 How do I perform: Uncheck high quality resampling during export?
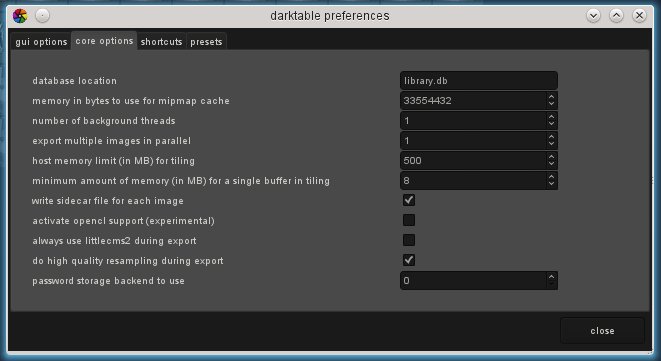[x=409, y=260]
